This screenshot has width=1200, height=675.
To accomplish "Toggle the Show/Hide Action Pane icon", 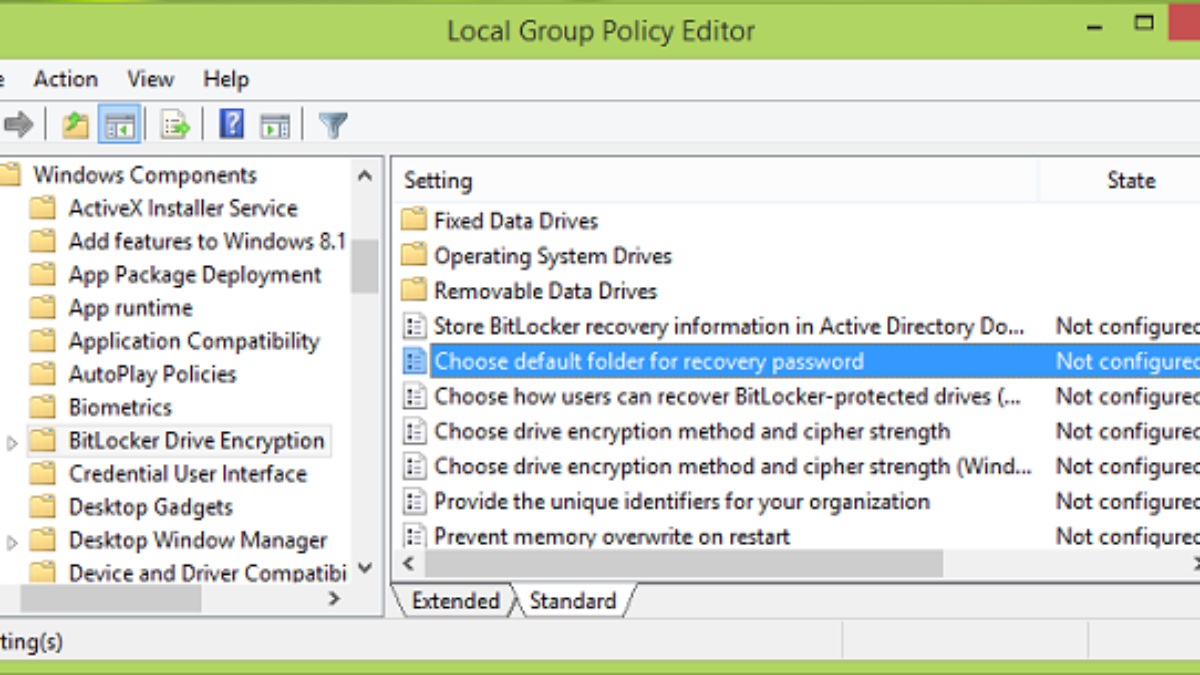I will 274,125.
